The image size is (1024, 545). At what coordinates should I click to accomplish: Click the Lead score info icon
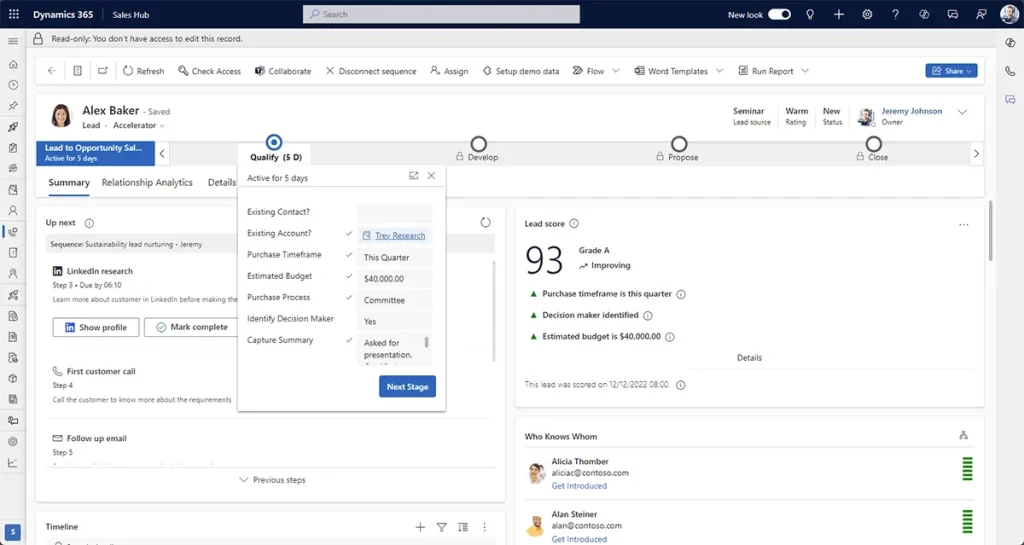574,224
